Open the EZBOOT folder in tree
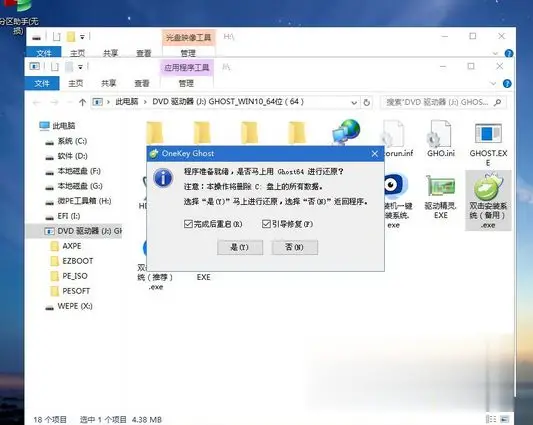The height and width of the screenshot is (425, 533). pyautogui.click(x=72, y=261)
